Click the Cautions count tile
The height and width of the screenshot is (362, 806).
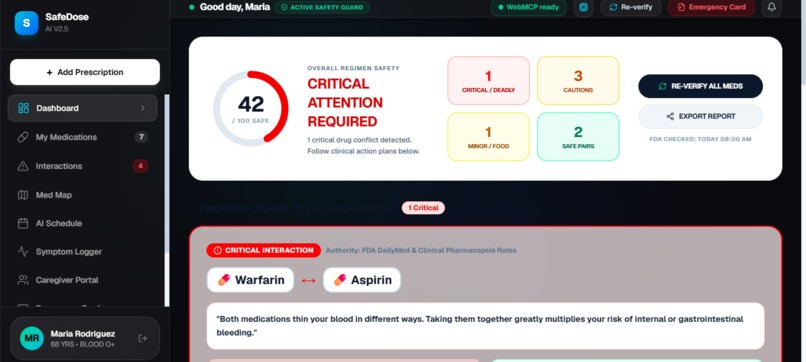[578, 81]
